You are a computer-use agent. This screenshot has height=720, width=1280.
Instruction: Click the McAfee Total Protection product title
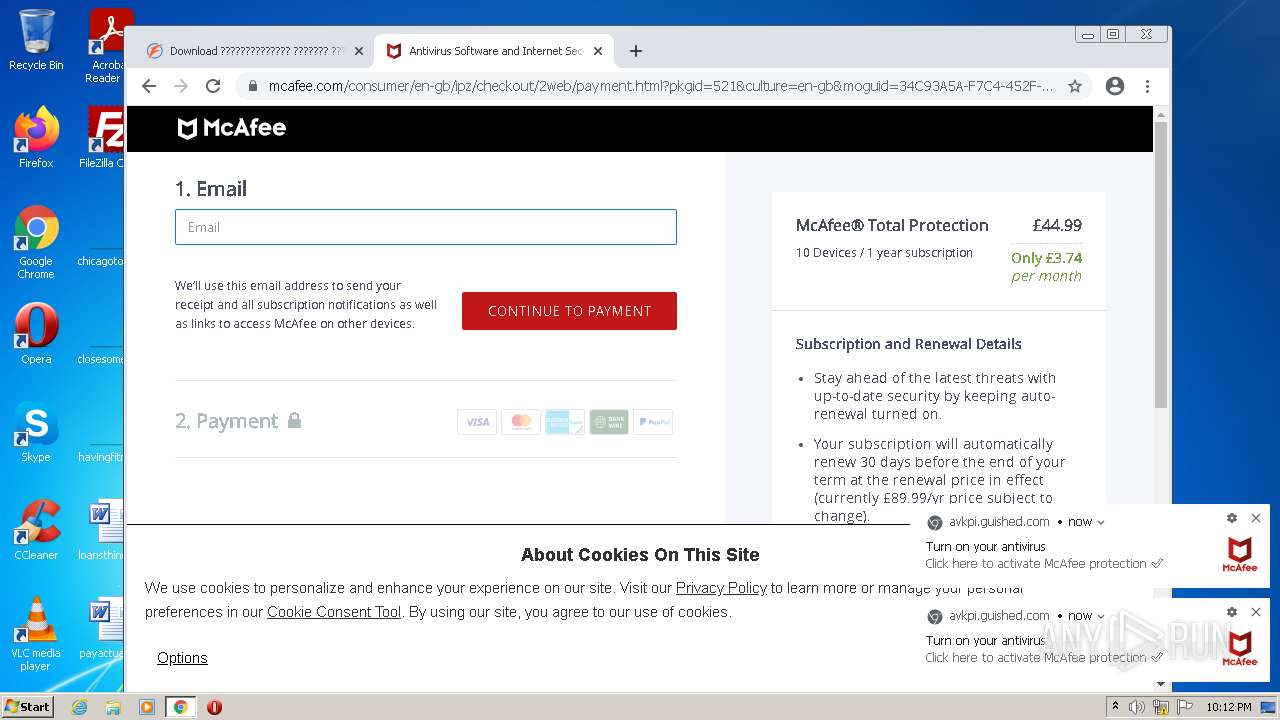pyautogui.click(x=892, y=225)
